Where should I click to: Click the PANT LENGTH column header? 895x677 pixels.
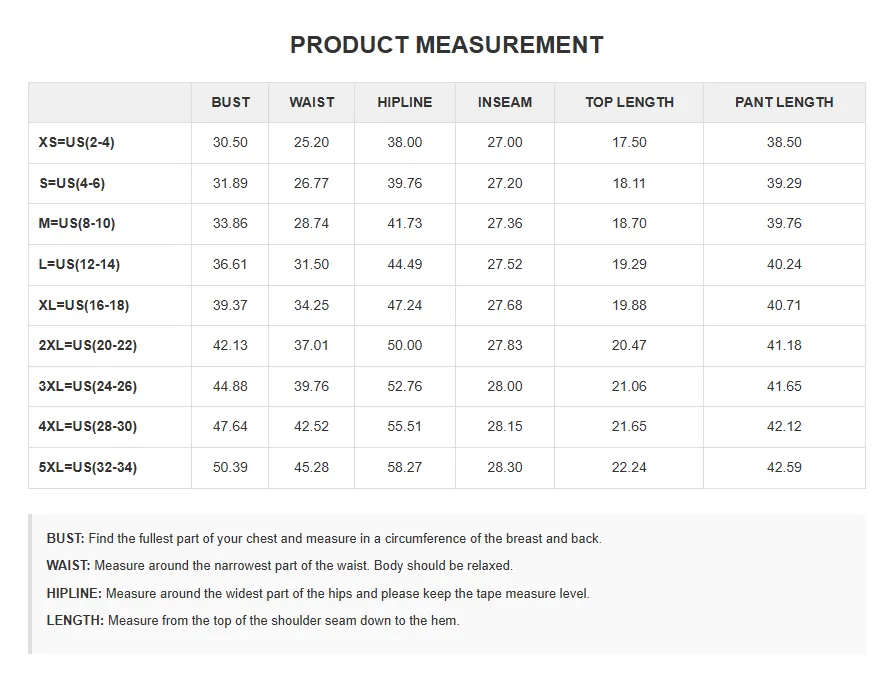784,102
